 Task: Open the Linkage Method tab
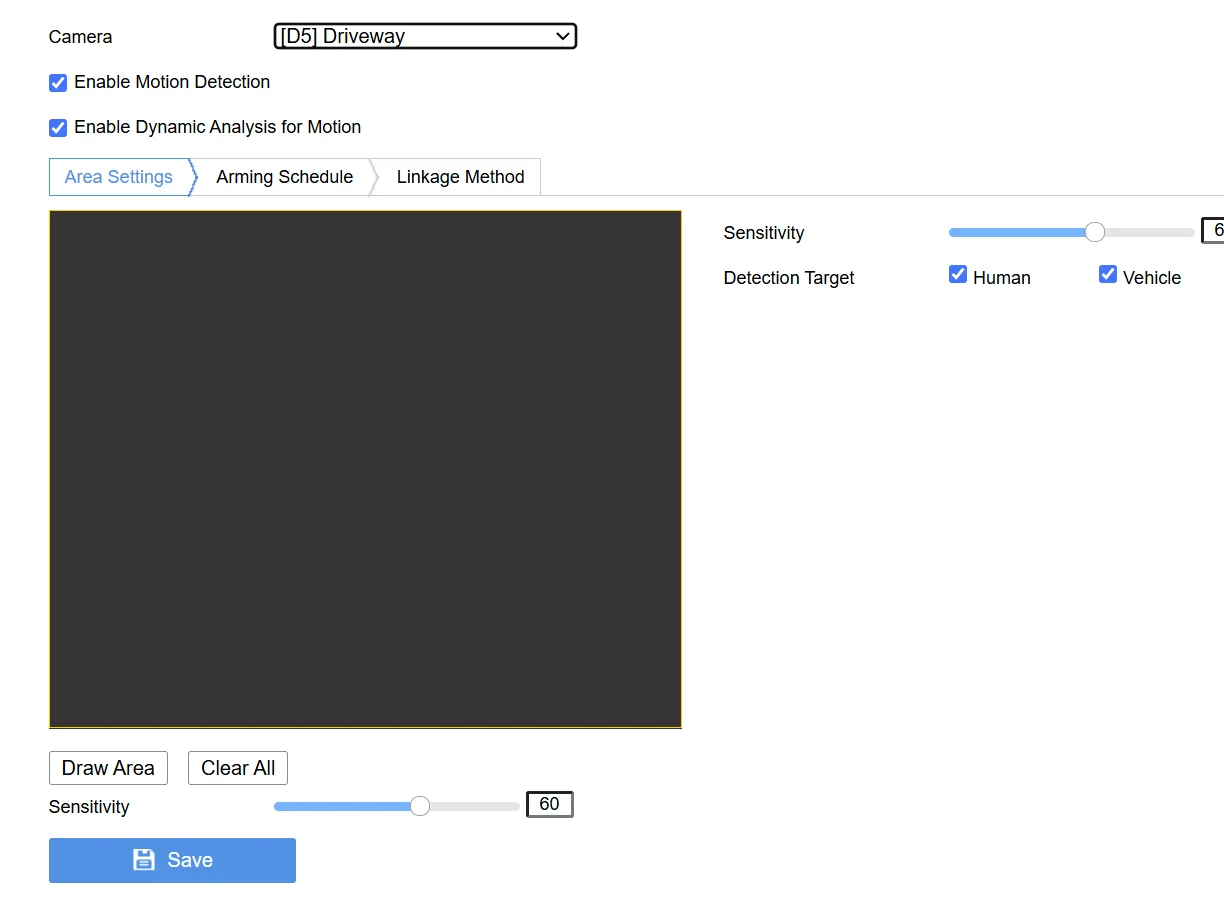[x=460, y=177]
